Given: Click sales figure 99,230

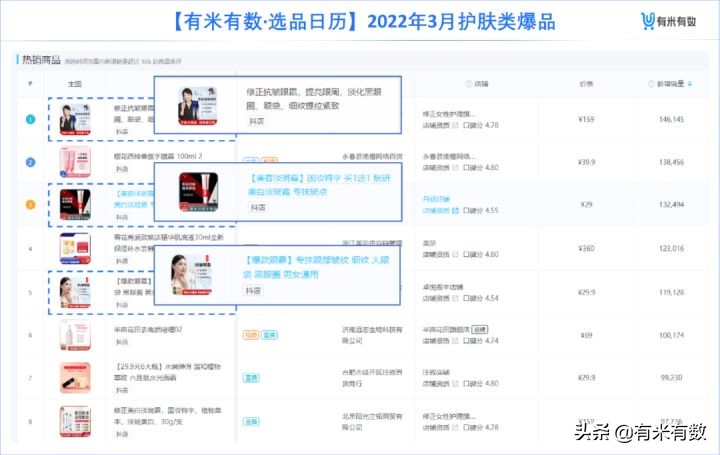Looking at the screenshot, I should [x=671, y=378].
